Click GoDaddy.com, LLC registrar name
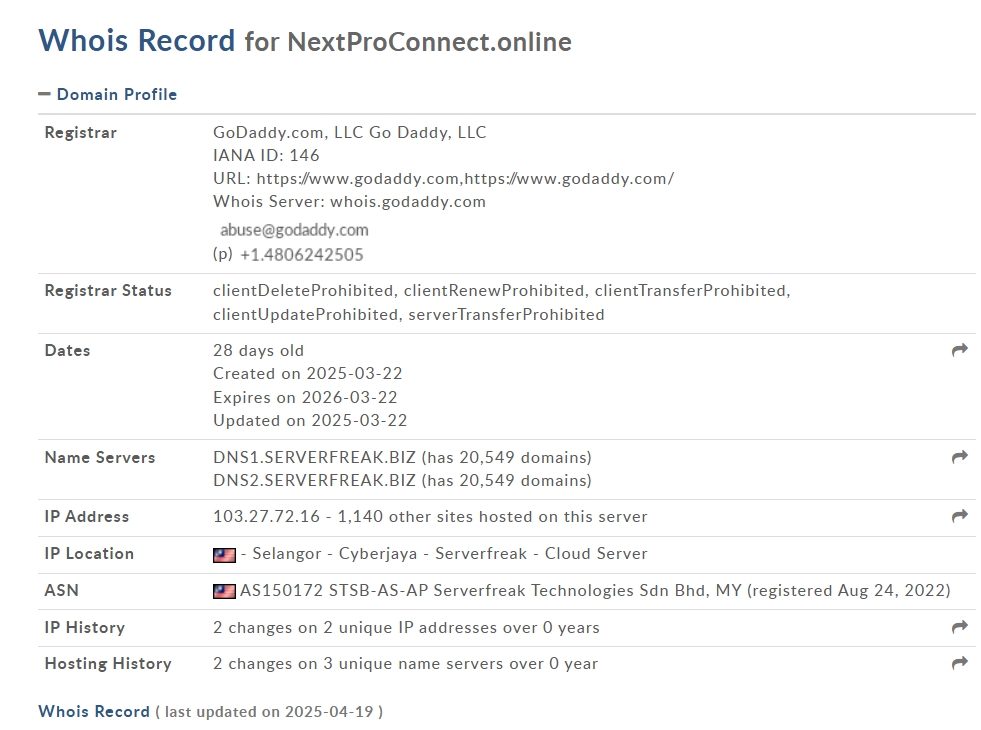 [349, 133]
